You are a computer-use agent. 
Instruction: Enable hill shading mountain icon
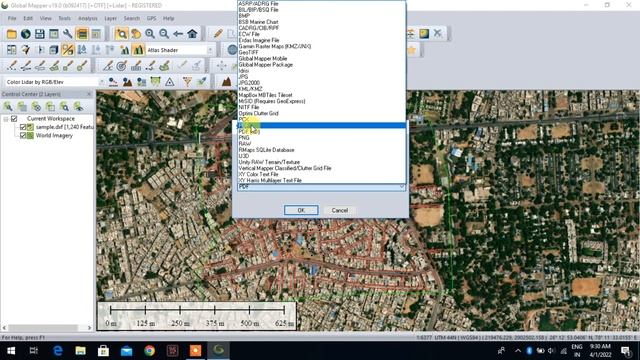(x=138, y=50)
